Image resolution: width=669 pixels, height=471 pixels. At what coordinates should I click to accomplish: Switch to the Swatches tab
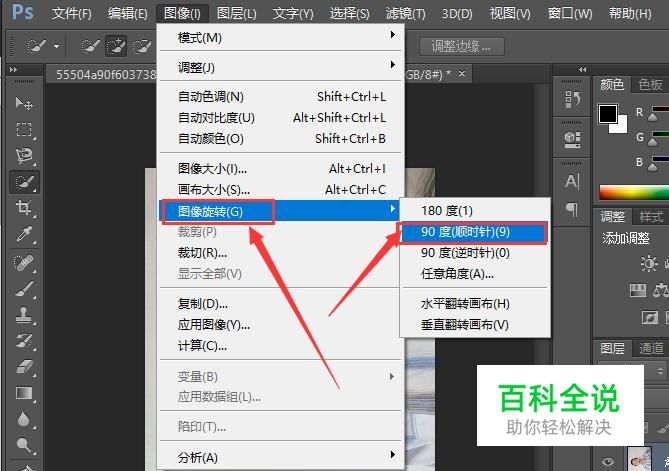(x=650, y=85)
